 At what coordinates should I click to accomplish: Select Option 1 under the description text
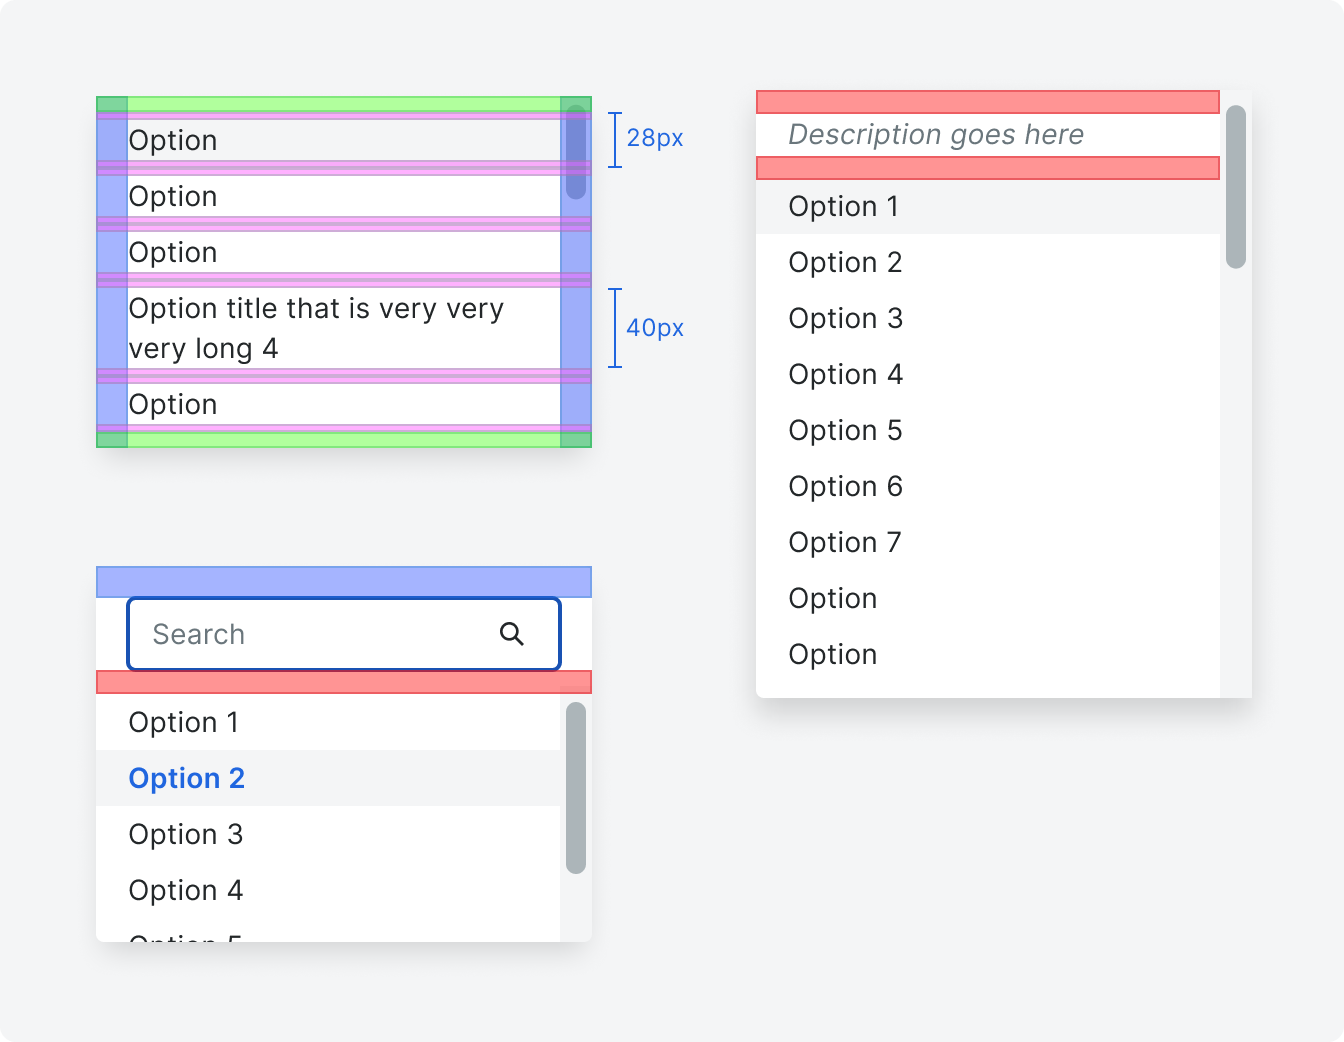click(843, 207)
